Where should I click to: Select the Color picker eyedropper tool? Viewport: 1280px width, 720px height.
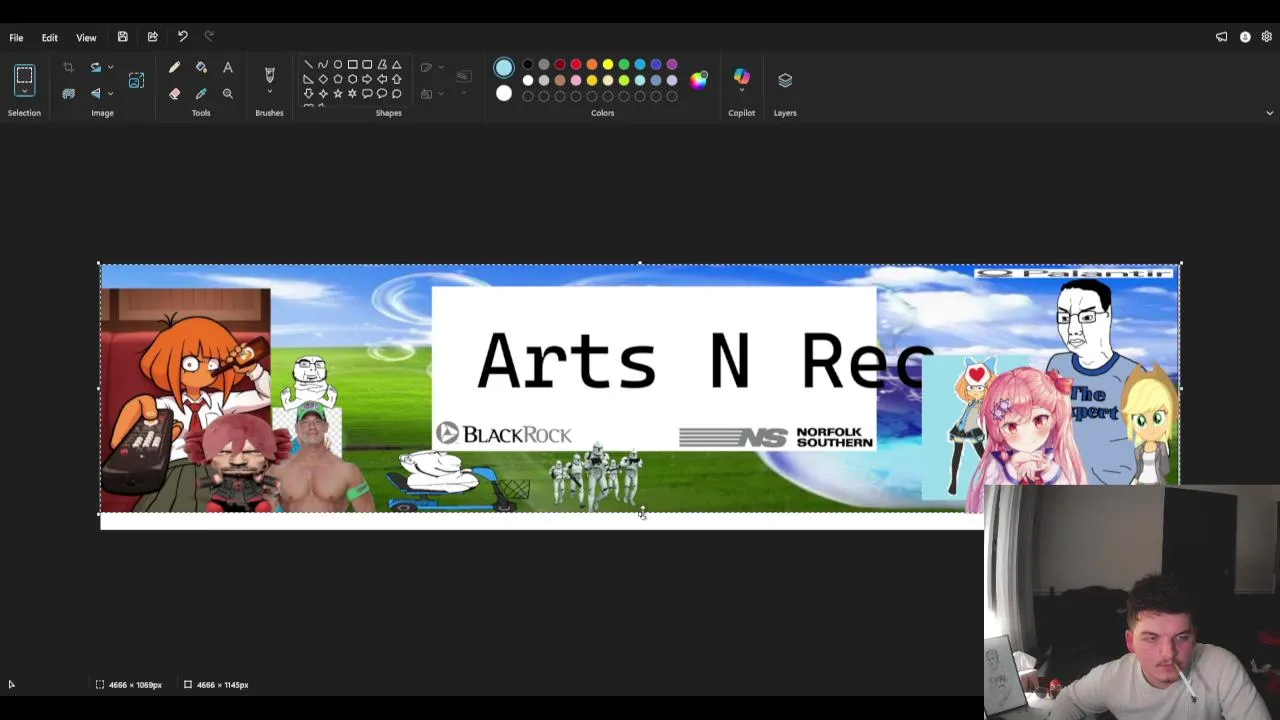(201, 93)
